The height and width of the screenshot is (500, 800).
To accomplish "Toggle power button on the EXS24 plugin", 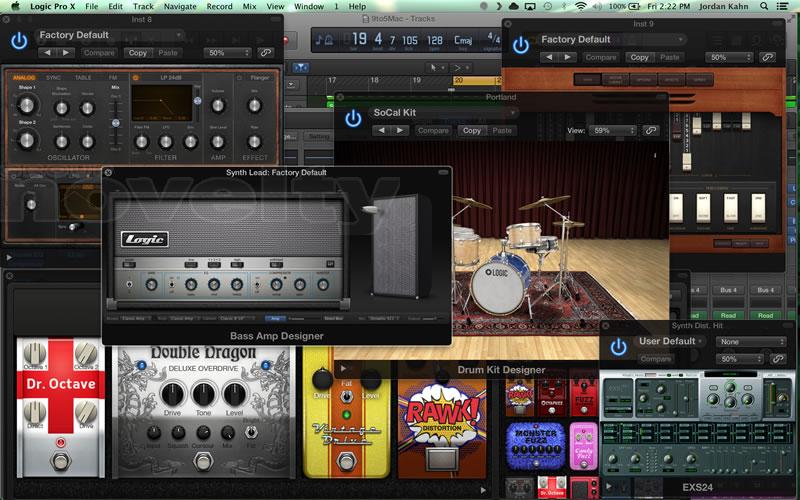I will pos(618,347).
